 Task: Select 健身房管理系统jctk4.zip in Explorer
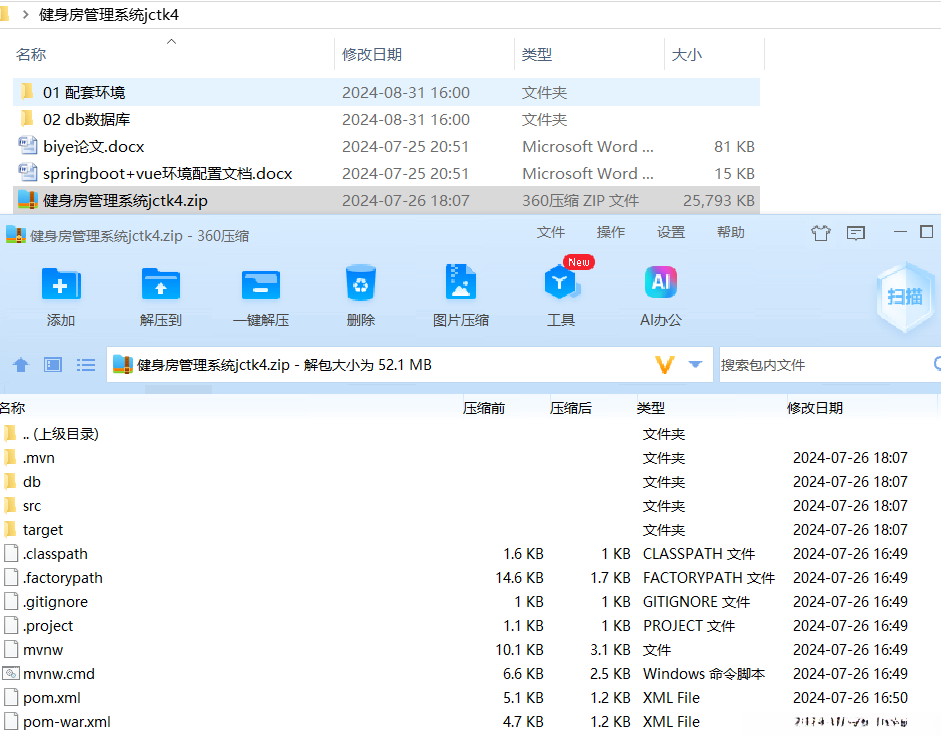coord(386,200)
